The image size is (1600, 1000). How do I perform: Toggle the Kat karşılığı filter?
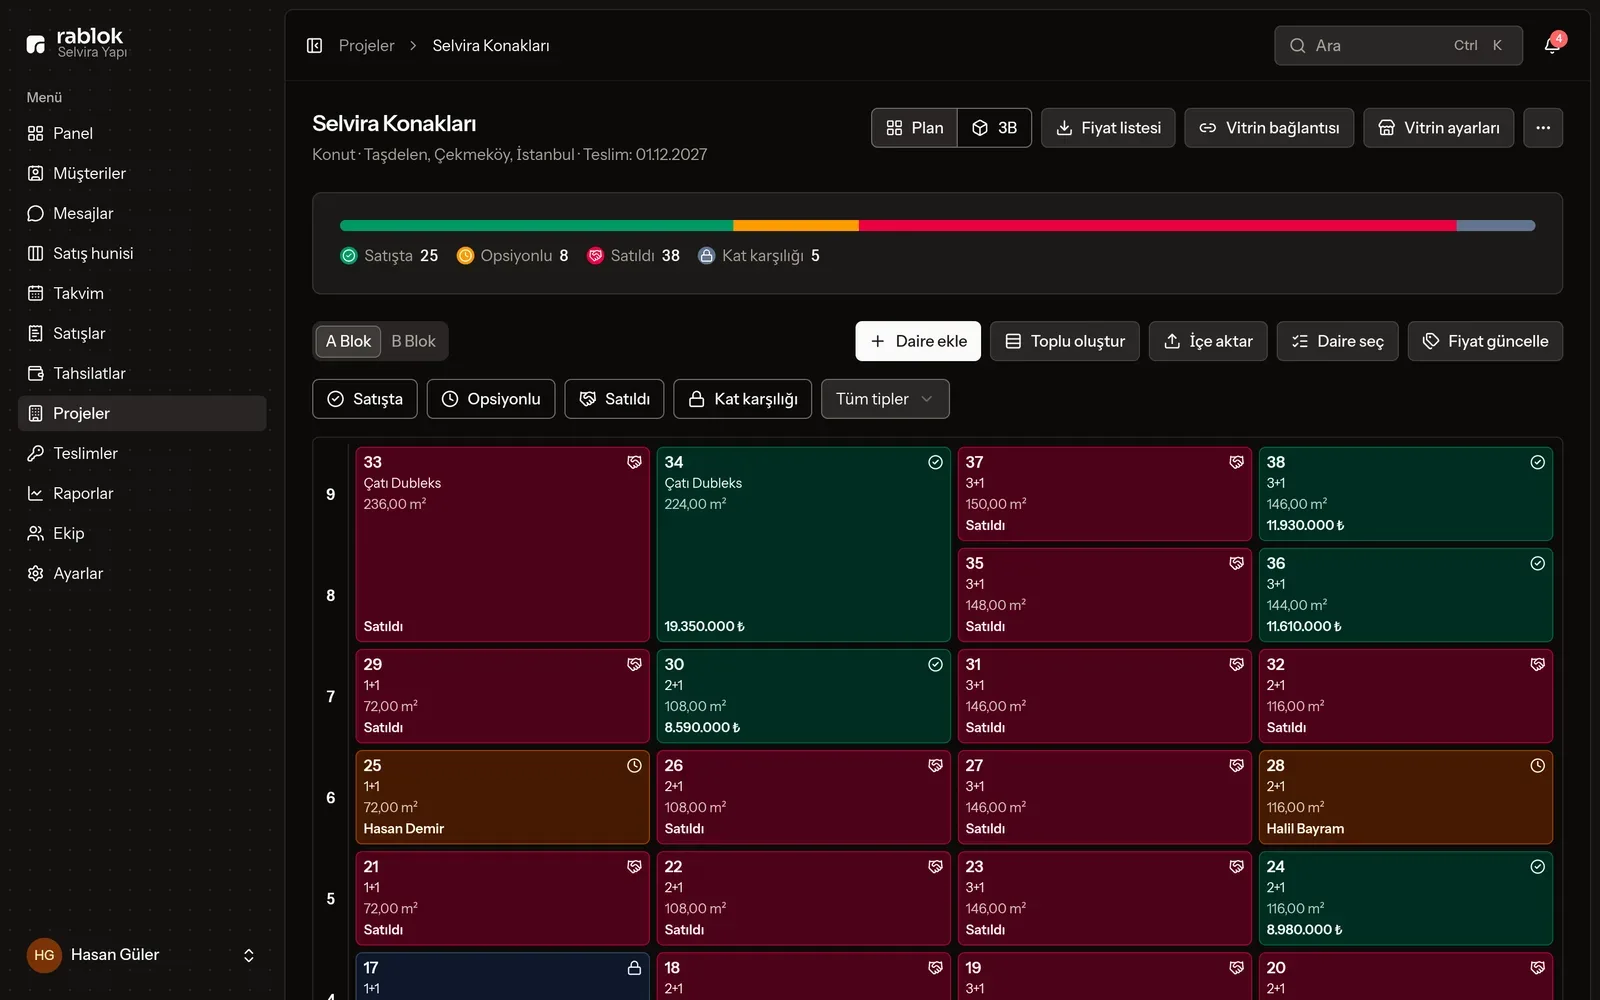[743, 399]
